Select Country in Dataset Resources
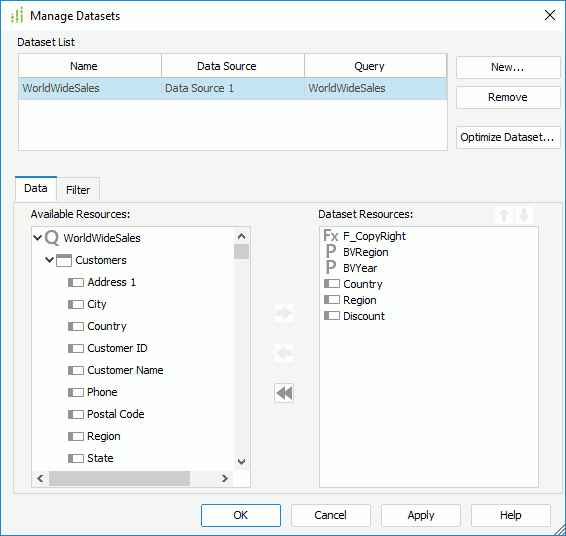Viewport: 566px width, 536px height. click(x=363, y=284)
